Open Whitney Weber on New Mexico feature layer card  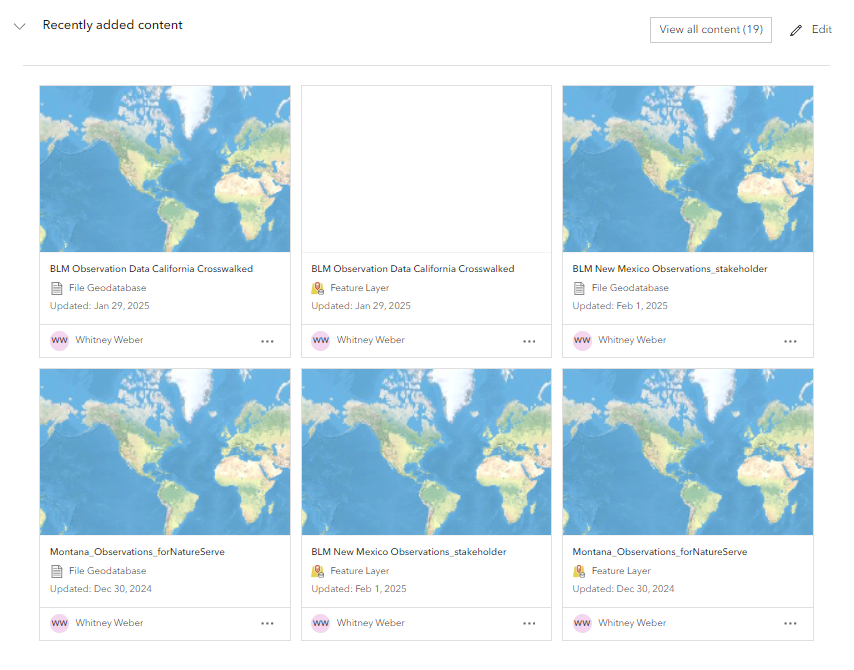(x=370, y=623)
